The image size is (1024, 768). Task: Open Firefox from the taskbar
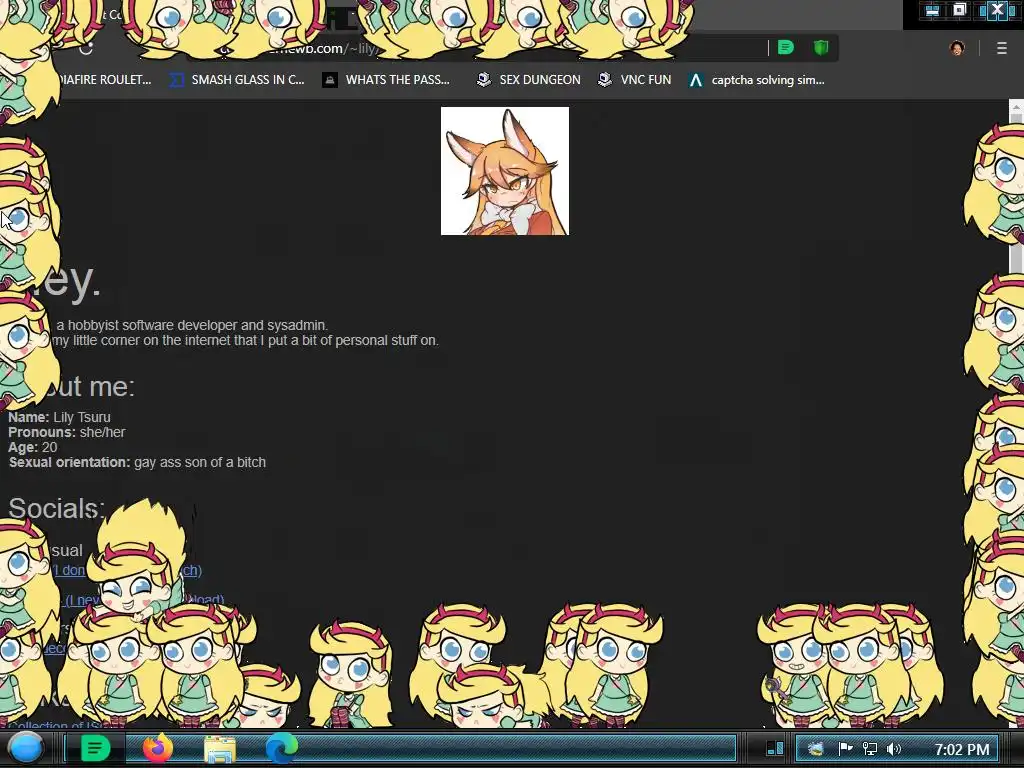pos(157,748)
